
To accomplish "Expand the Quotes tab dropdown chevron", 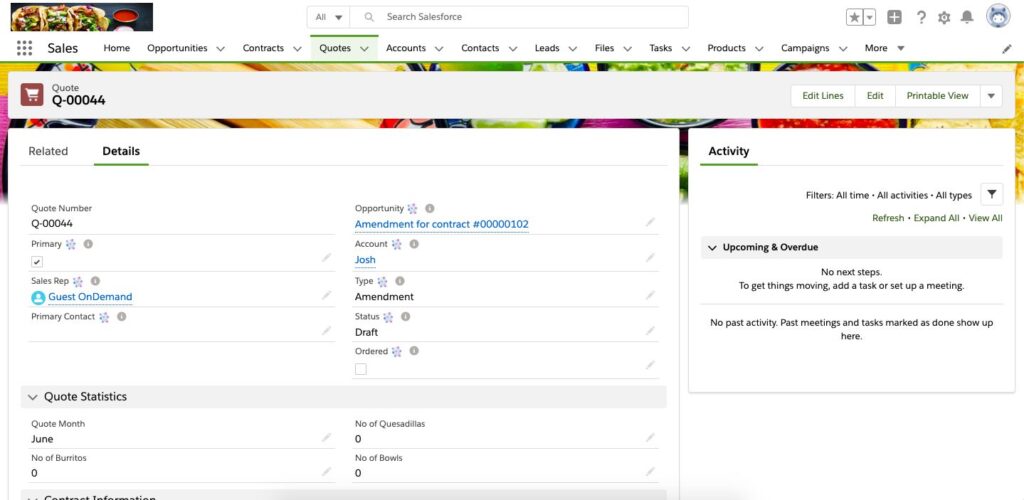I will click(x=364, y=48).
